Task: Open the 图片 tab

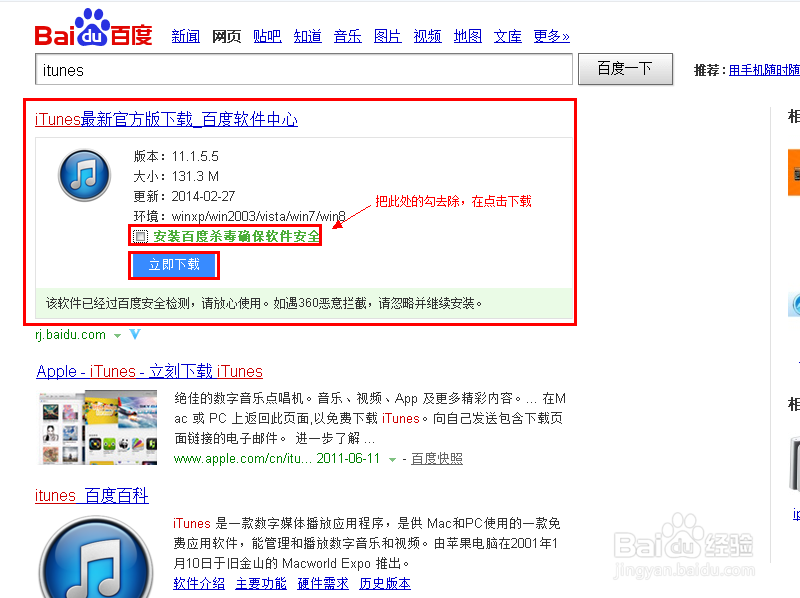Action: [x=388, y=36]
